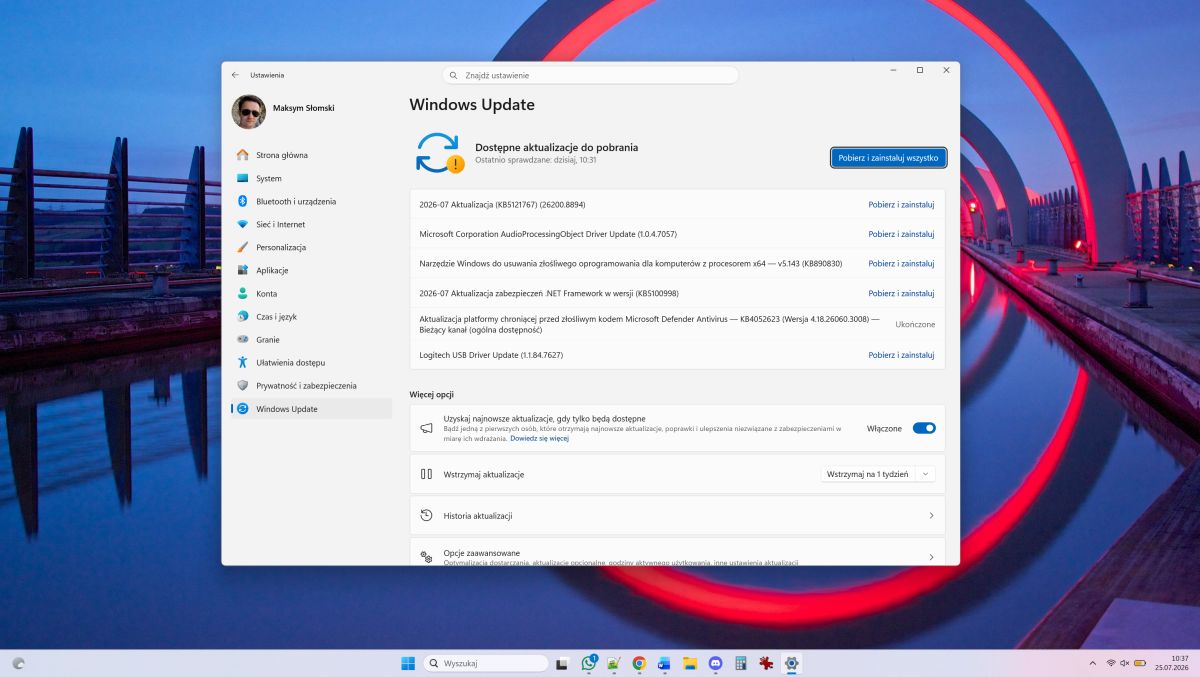Open the red splat app in taskbar
The height and width of the screenshot is (677, 1200).
(766, 663)
